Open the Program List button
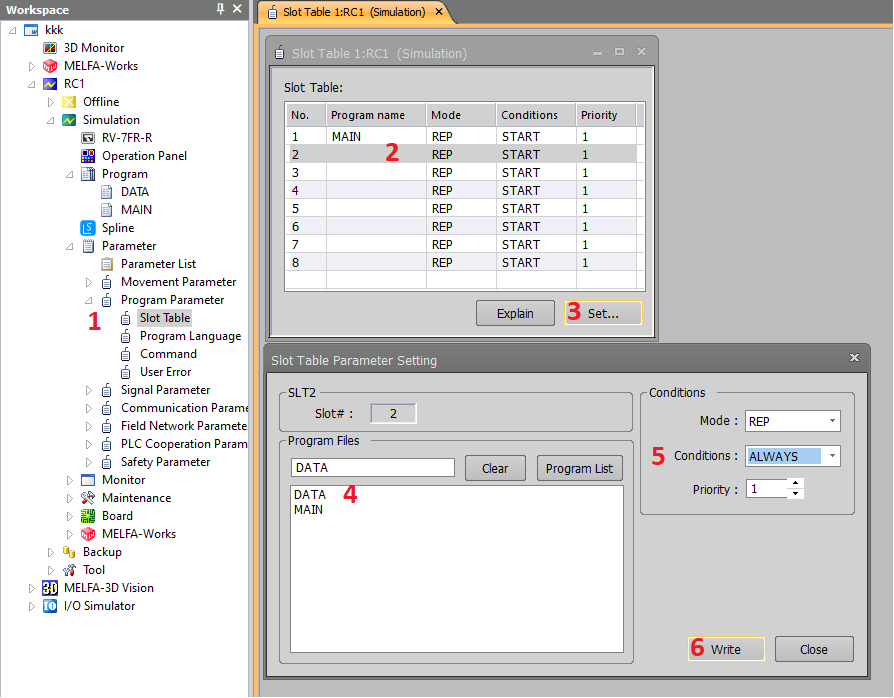 tap(579, 469)
